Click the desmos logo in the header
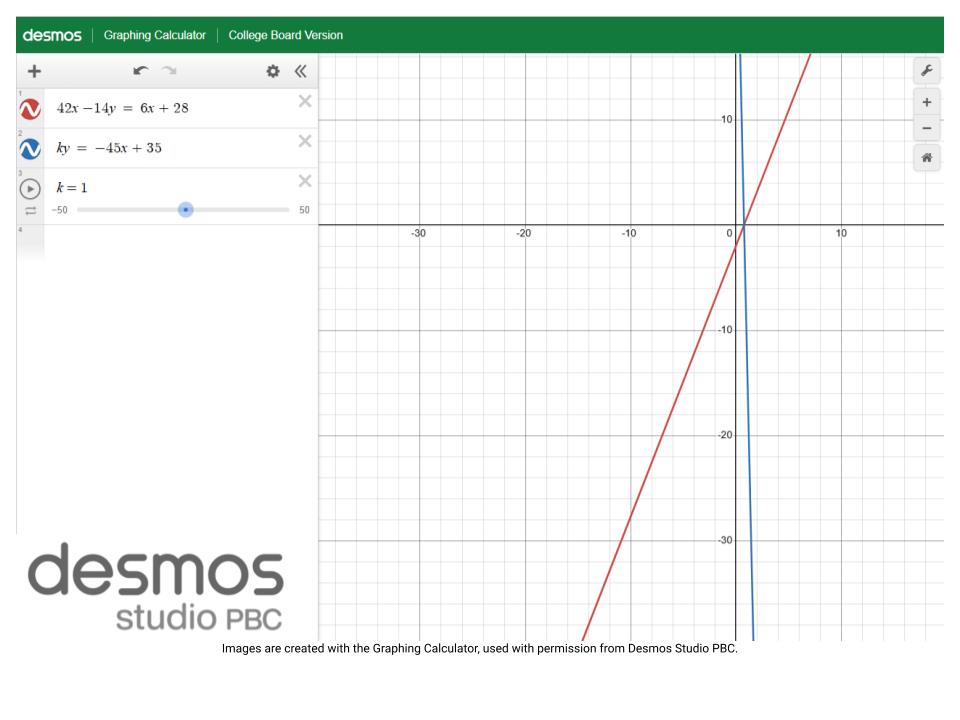 (x=52, y=35)
